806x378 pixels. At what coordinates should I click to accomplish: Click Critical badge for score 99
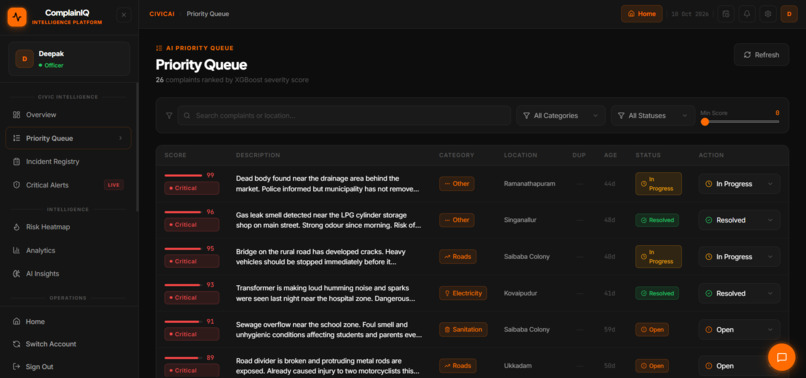pos(192,188)
